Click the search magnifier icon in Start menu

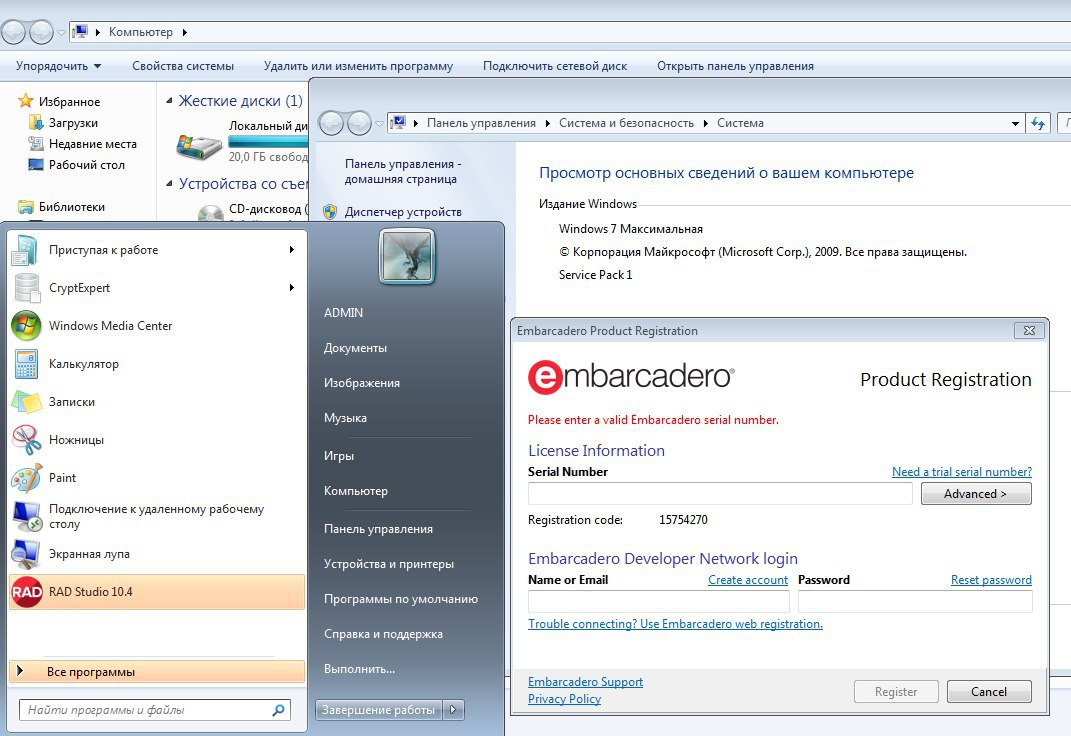coord(278,710)
